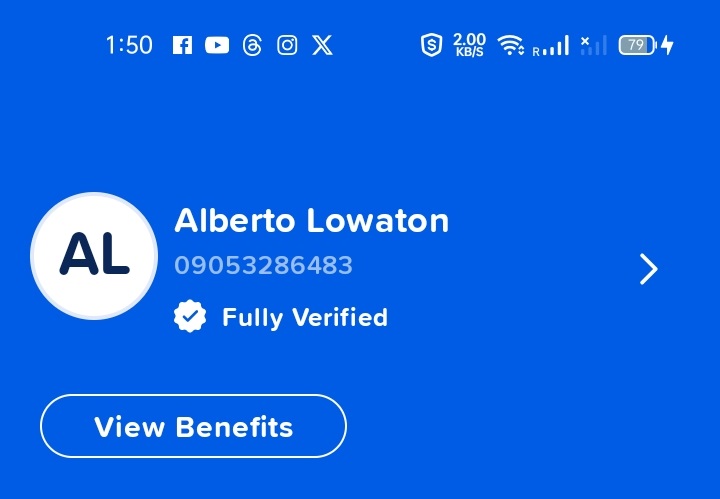
Task: Tap the phone number 09053286483
Action: click(x=264, y=265)
